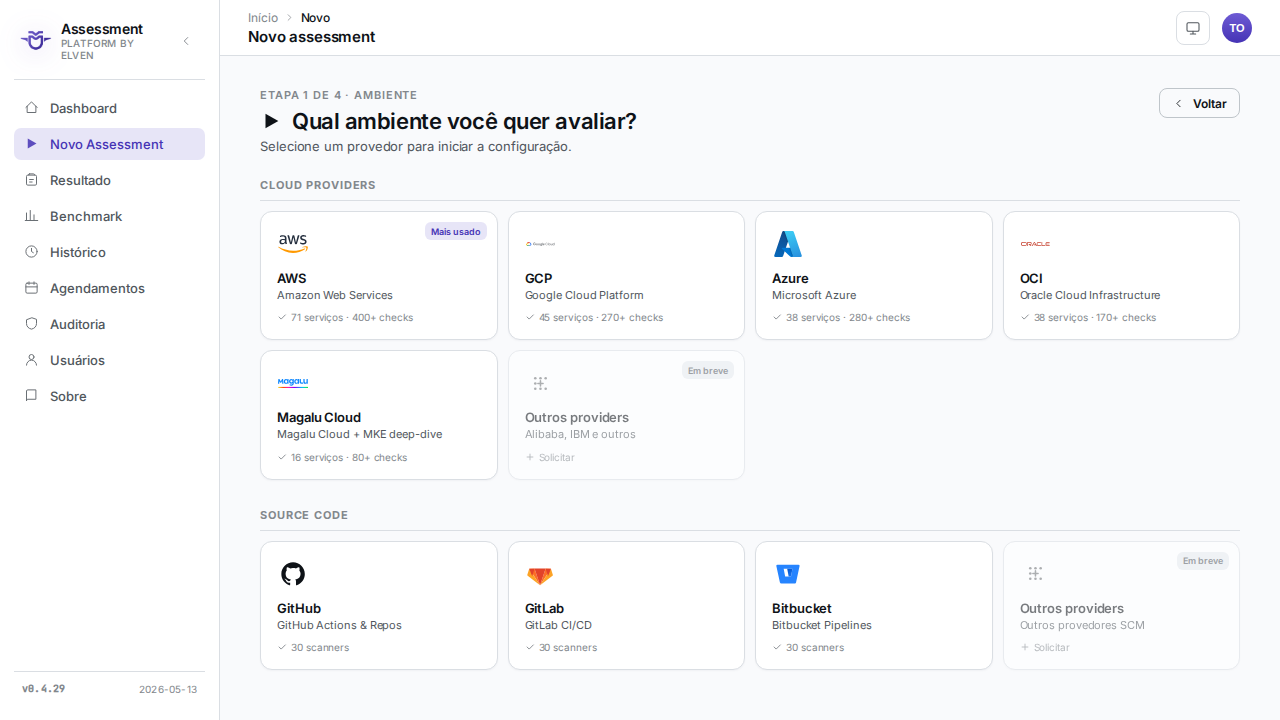Click 'Magalu Cloud + MKE deep-dive' text
This screenshot has height=720, width=1280.
coord(360,434)
